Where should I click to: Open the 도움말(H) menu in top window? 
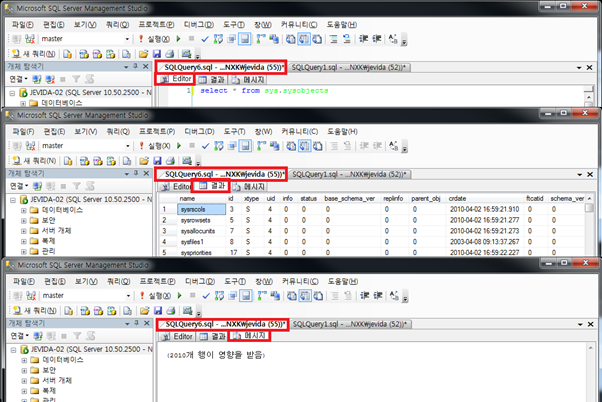coord(342,25)
